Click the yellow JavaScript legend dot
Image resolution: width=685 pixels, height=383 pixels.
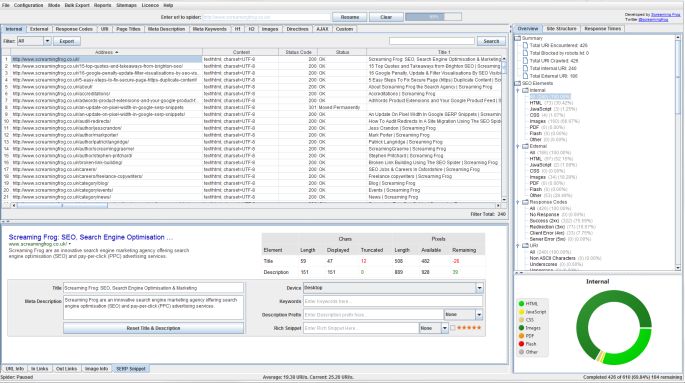[521, 312]
